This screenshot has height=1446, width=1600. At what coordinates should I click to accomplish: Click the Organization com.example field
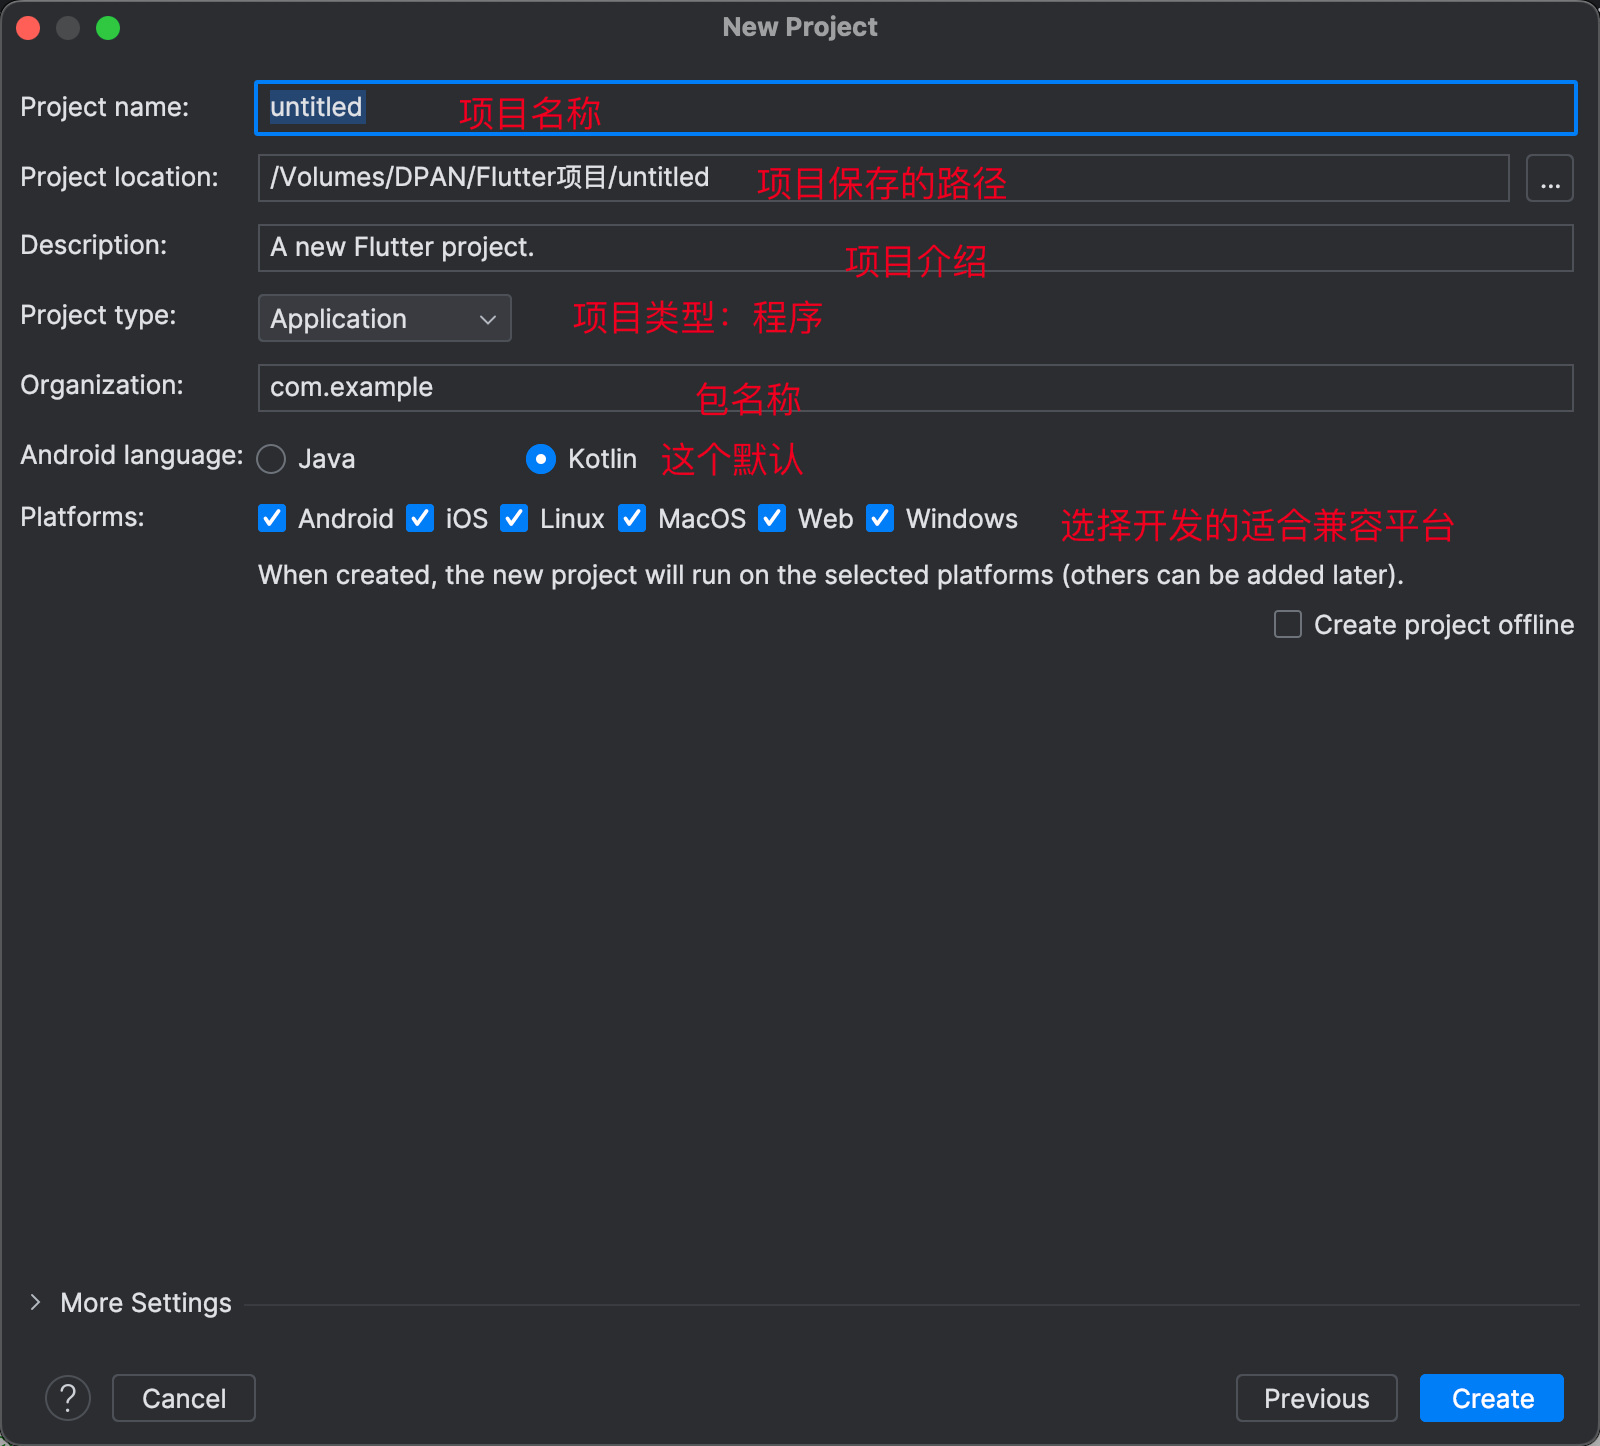915,388
